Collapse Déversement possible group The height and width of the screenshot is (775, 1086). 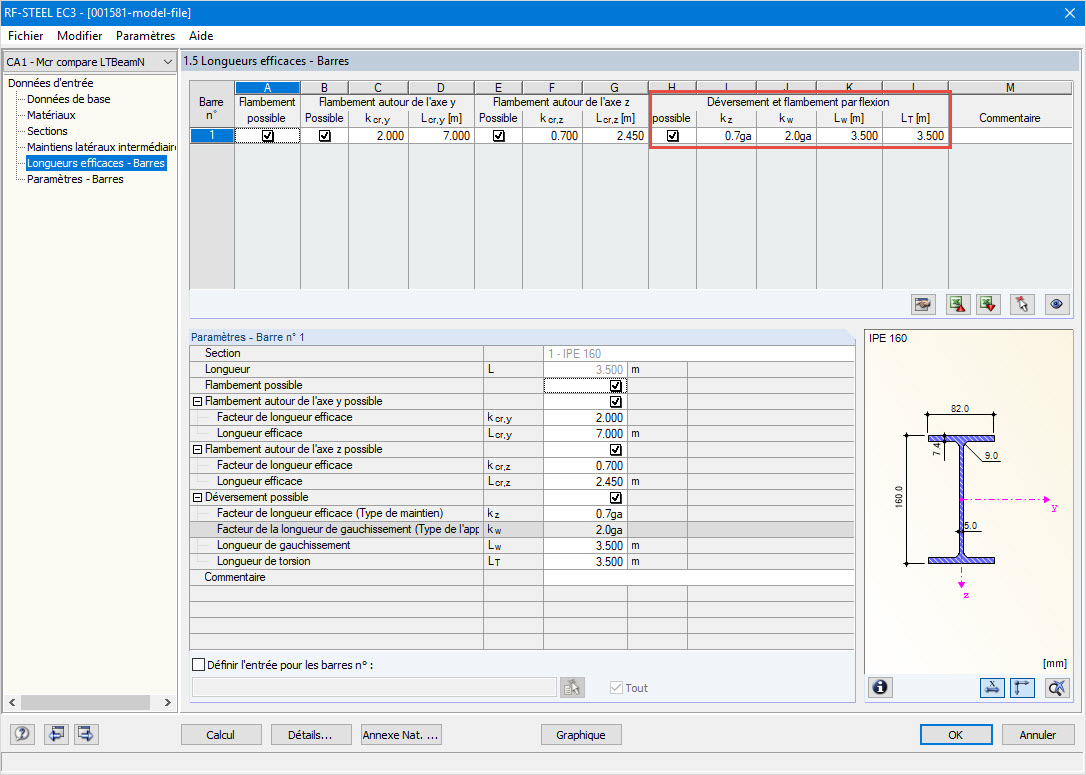click(197, 497)
